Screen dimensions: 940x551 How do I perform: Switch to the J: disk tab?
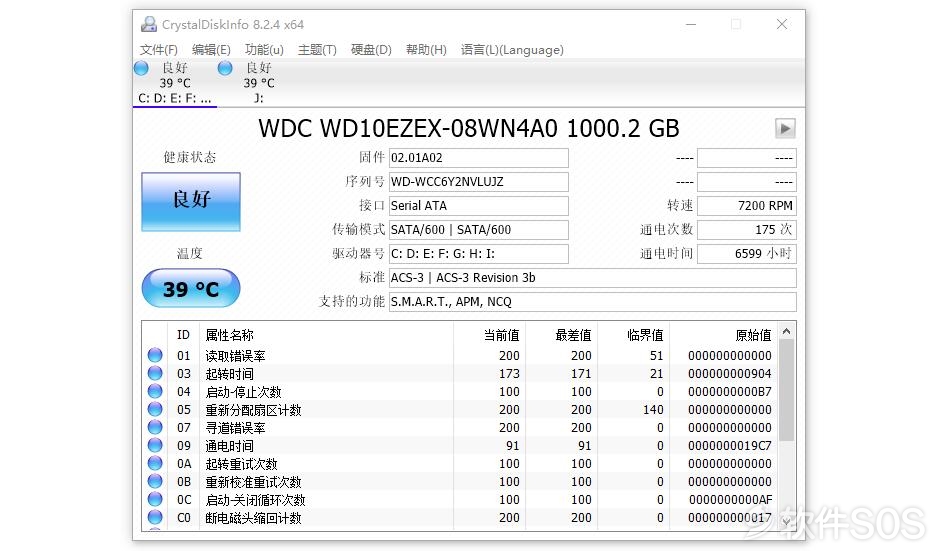258,83
